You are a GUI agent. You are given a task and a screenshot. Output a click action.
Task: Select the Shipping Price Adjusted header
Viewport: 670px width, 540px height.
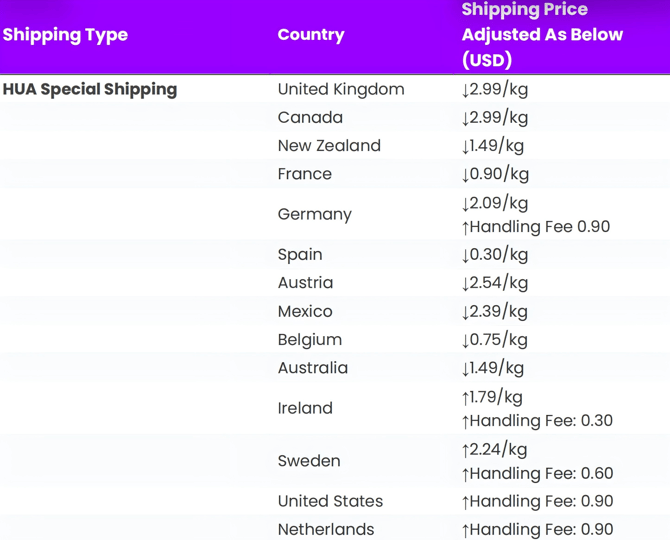point(542,35)
